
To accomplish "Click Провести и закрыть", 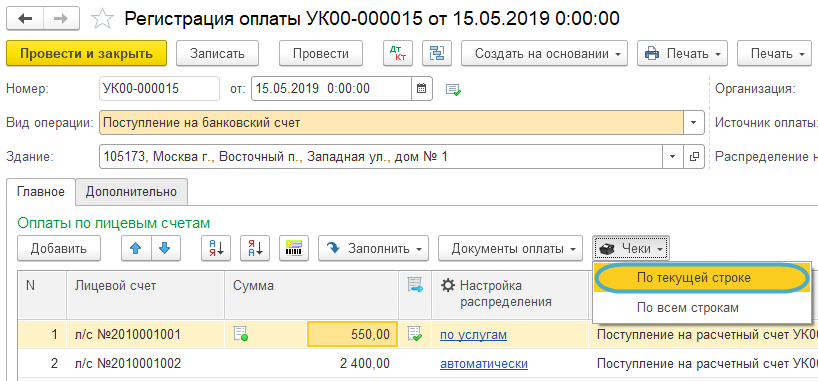I will [x=86, y=53].
